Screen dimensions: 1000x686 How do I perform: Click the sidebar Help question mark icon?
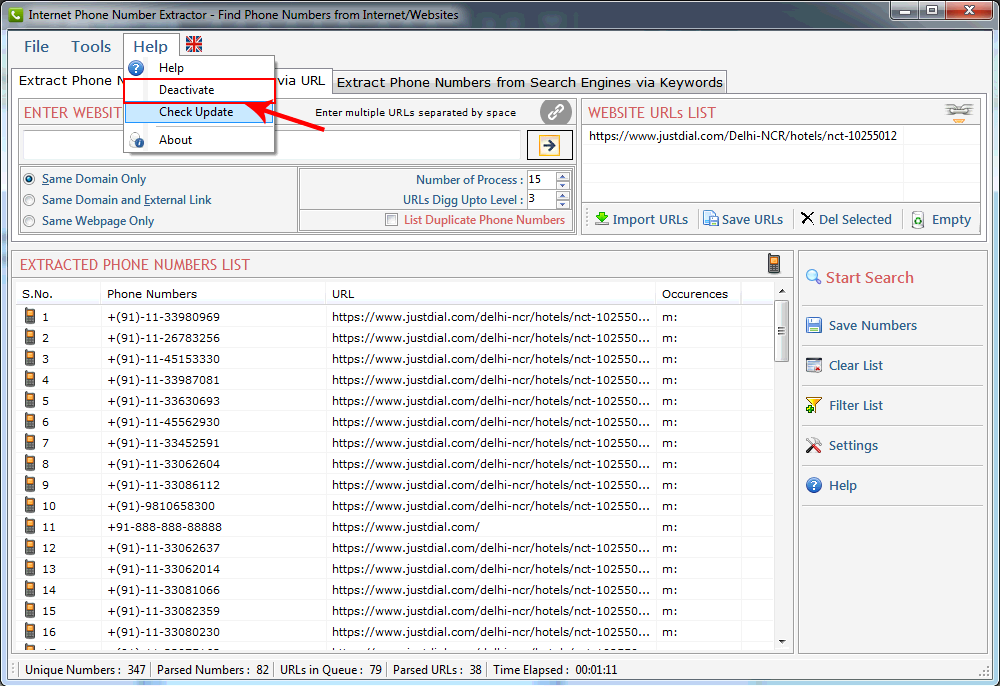click(814, 485)
